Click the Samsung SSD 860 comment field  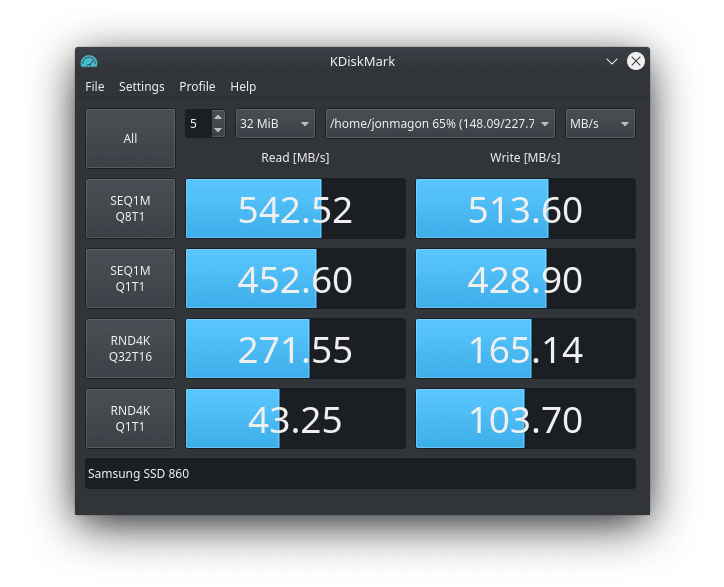coord(360,473)
